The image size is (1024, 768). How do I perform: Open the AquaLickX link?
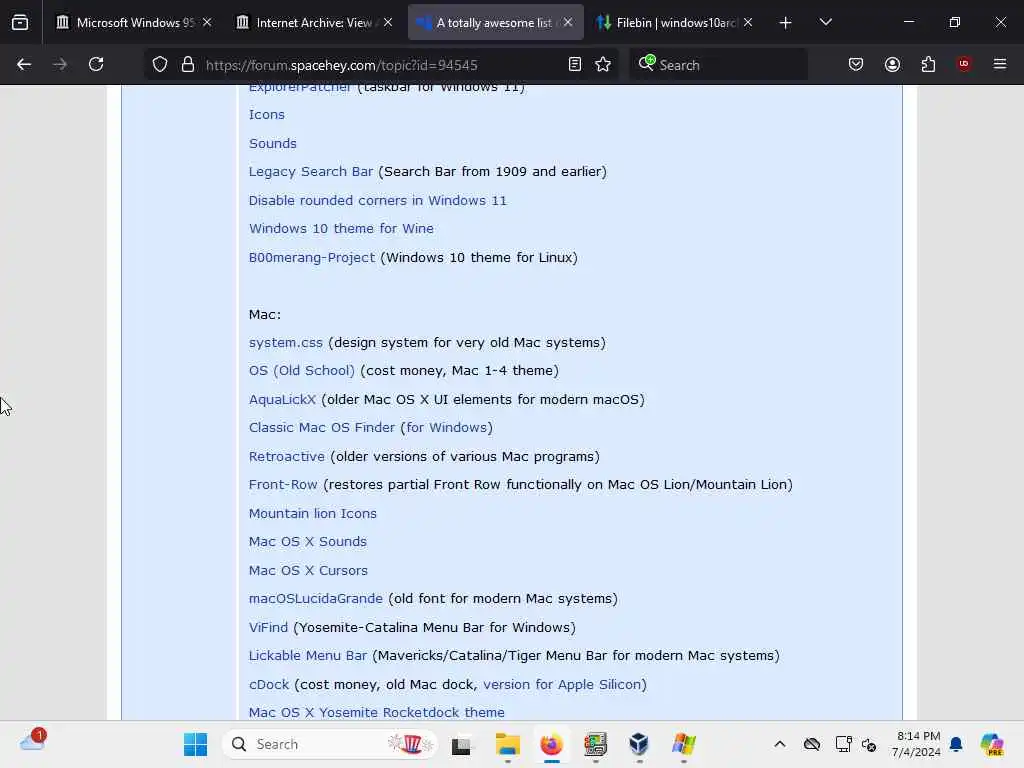coord(282,399)
